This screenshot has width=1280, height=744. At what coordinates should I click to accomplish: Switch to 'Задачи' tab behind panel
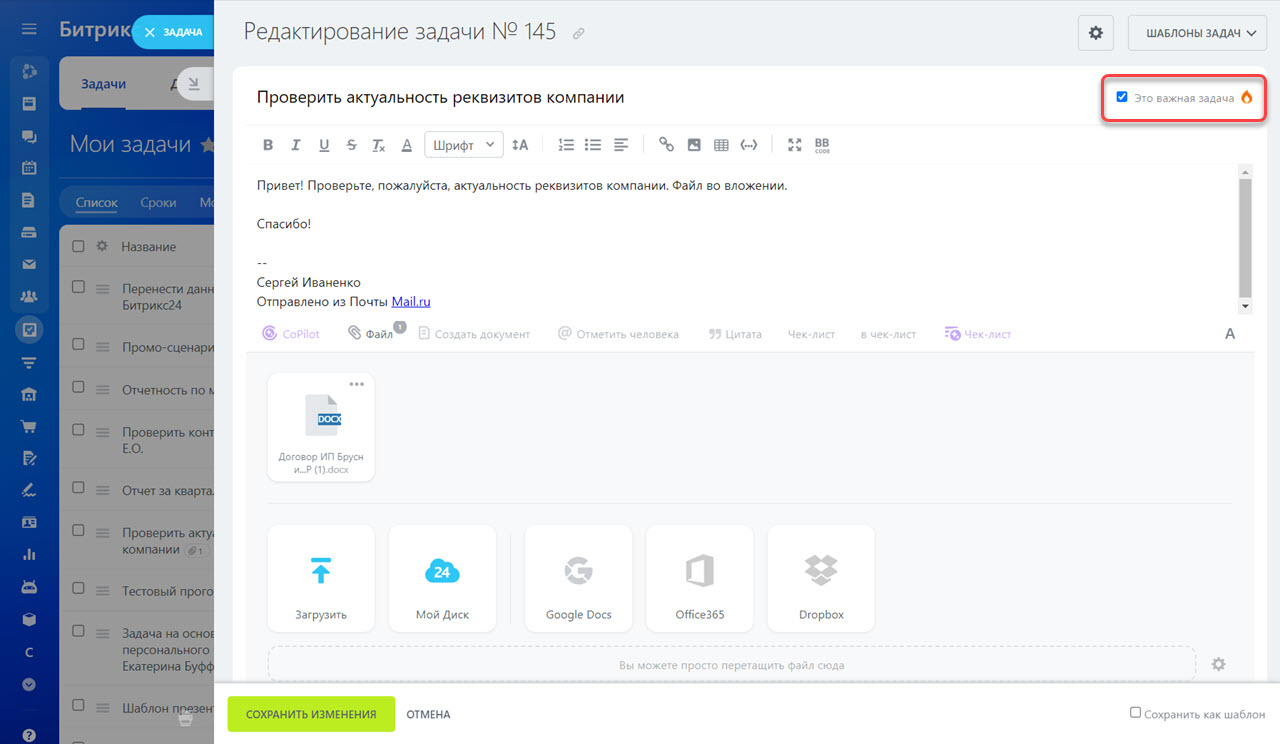(x=103, y=84)
